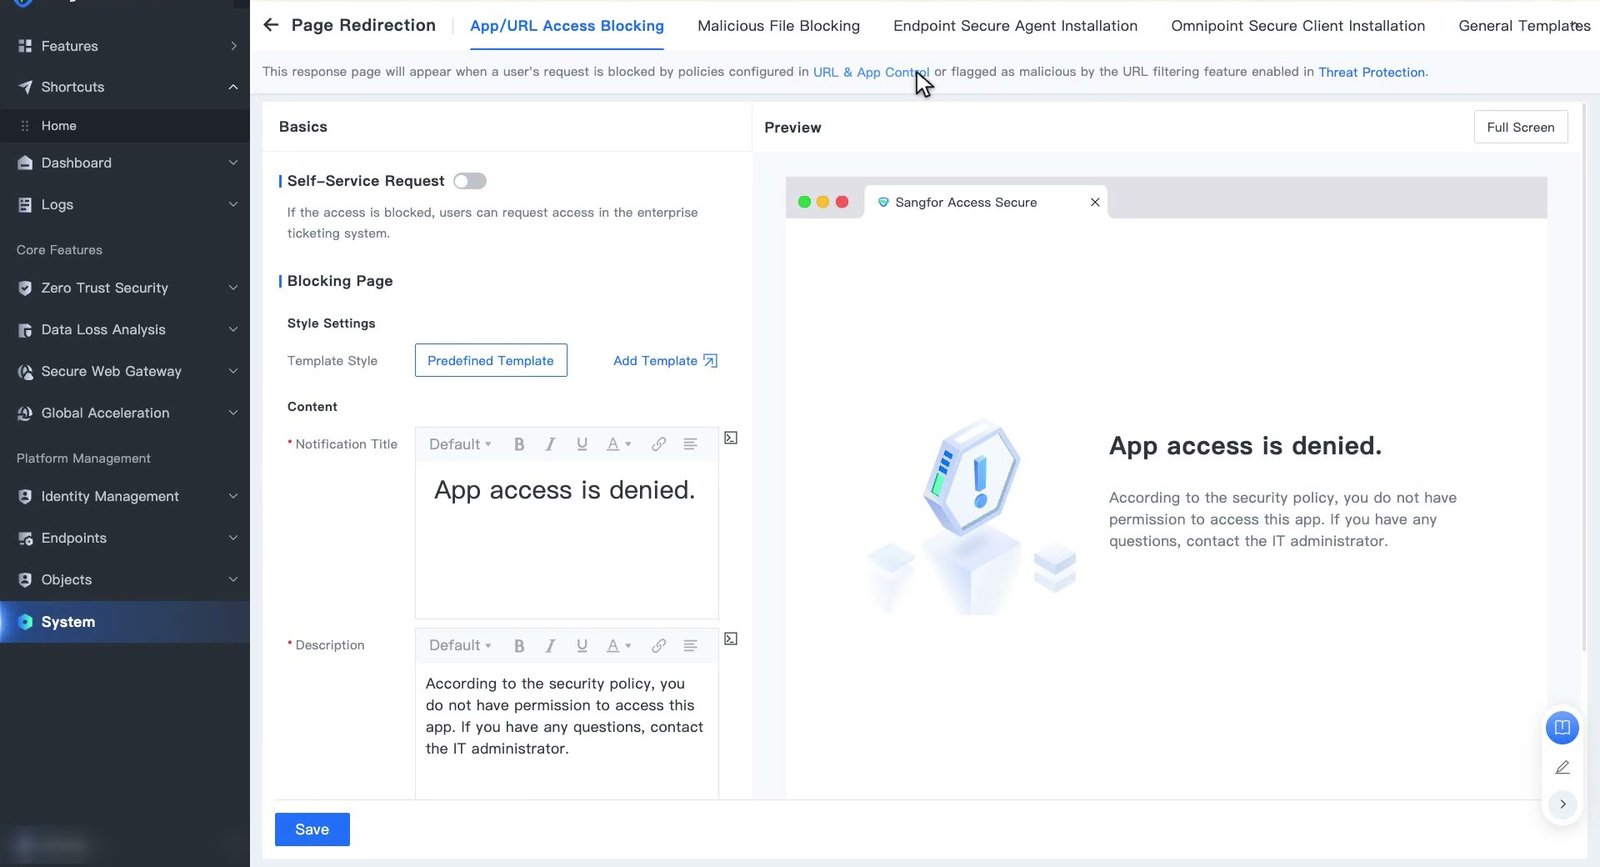Open the blue help book floating icon
Image resolution: width=1600 pixels, height=867 pixels.
pos(1562,727)
